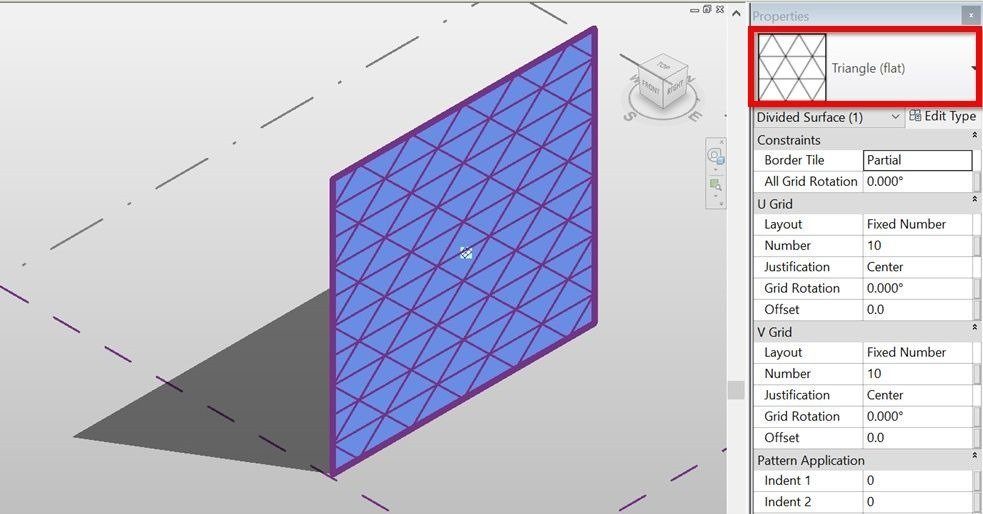
Task: Collapse the U Grid section
Action: click(x=974, y=199)
